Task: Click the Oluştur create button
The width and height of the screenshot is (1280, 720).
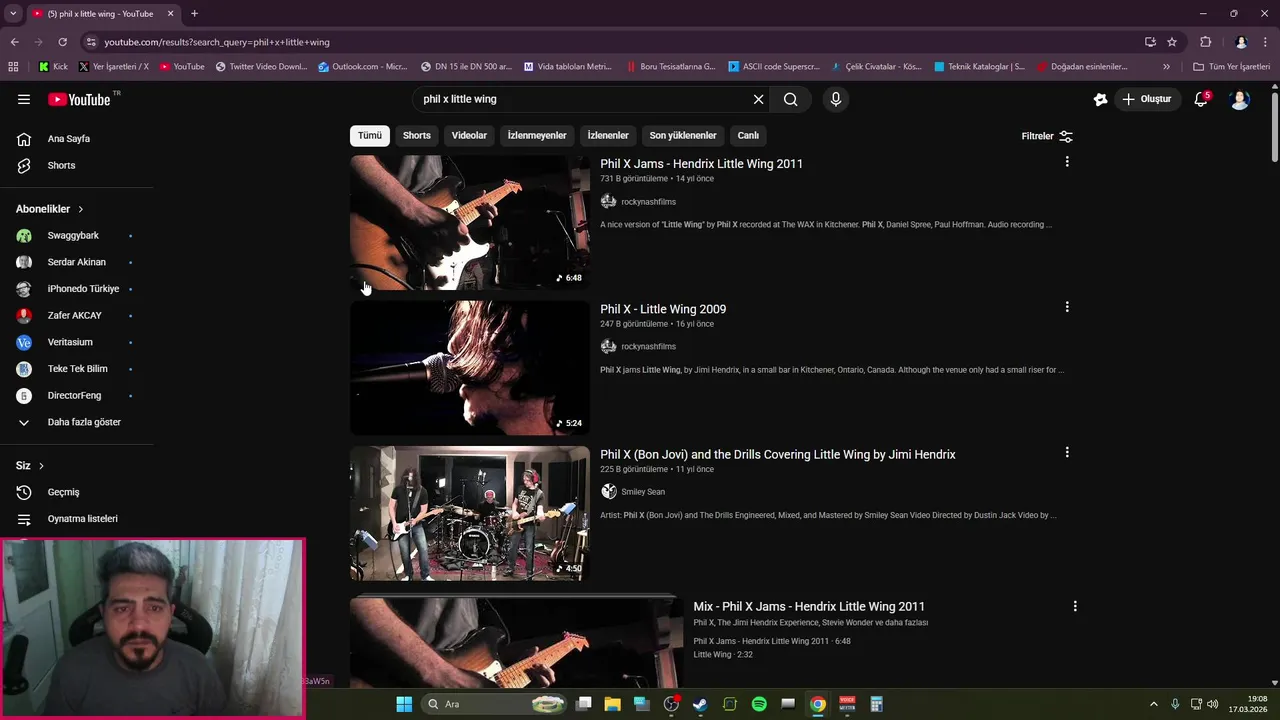Action: pos(1146,99)
